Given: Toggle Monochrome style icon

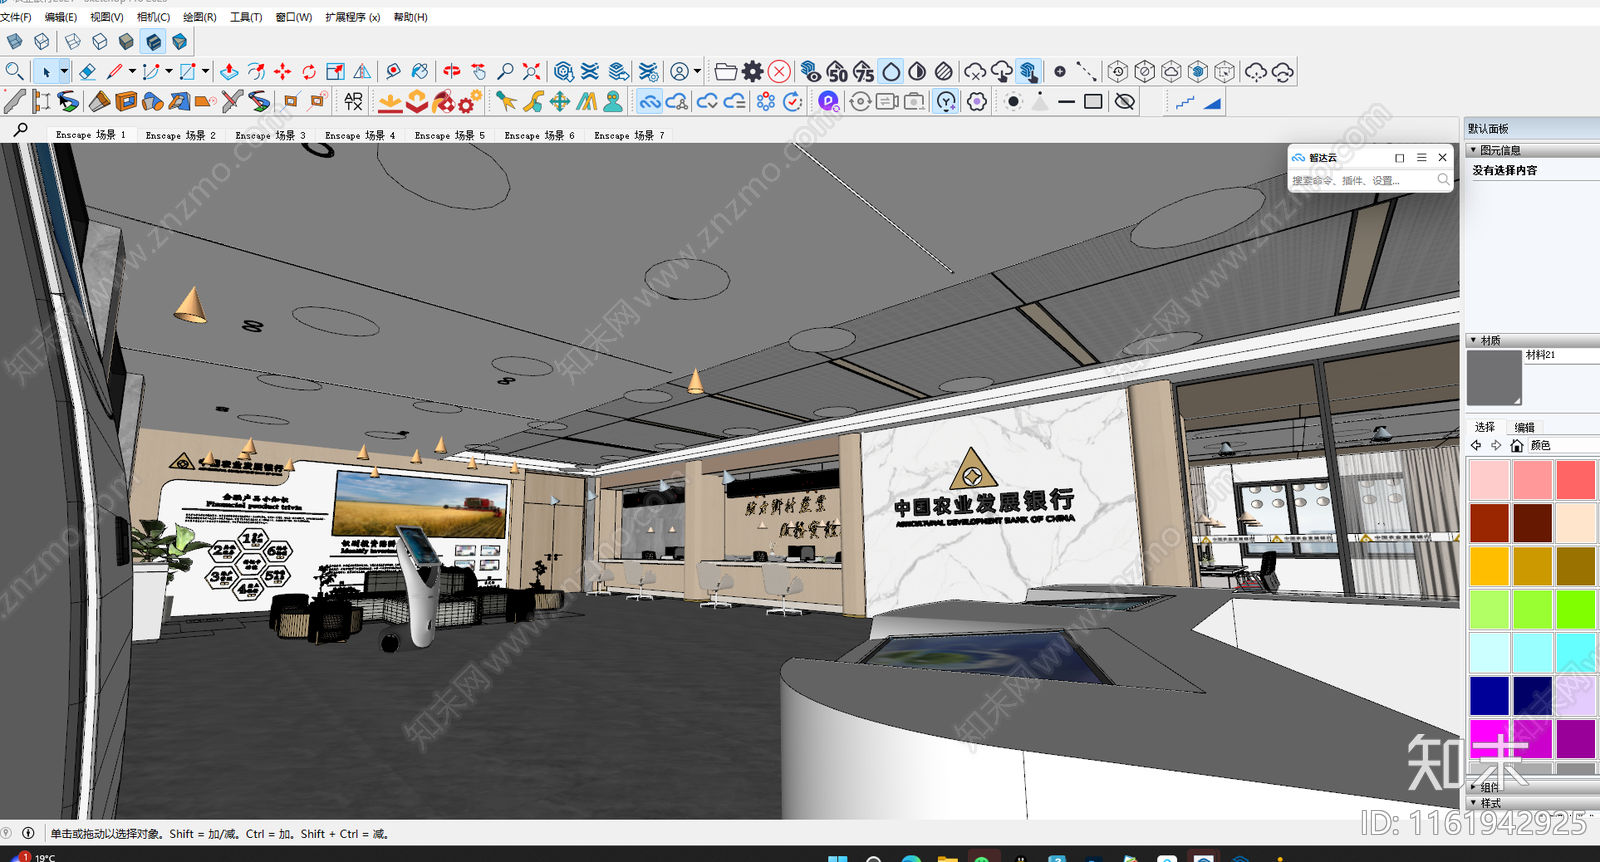Looking at the screenshot, I should pos(179,42).
